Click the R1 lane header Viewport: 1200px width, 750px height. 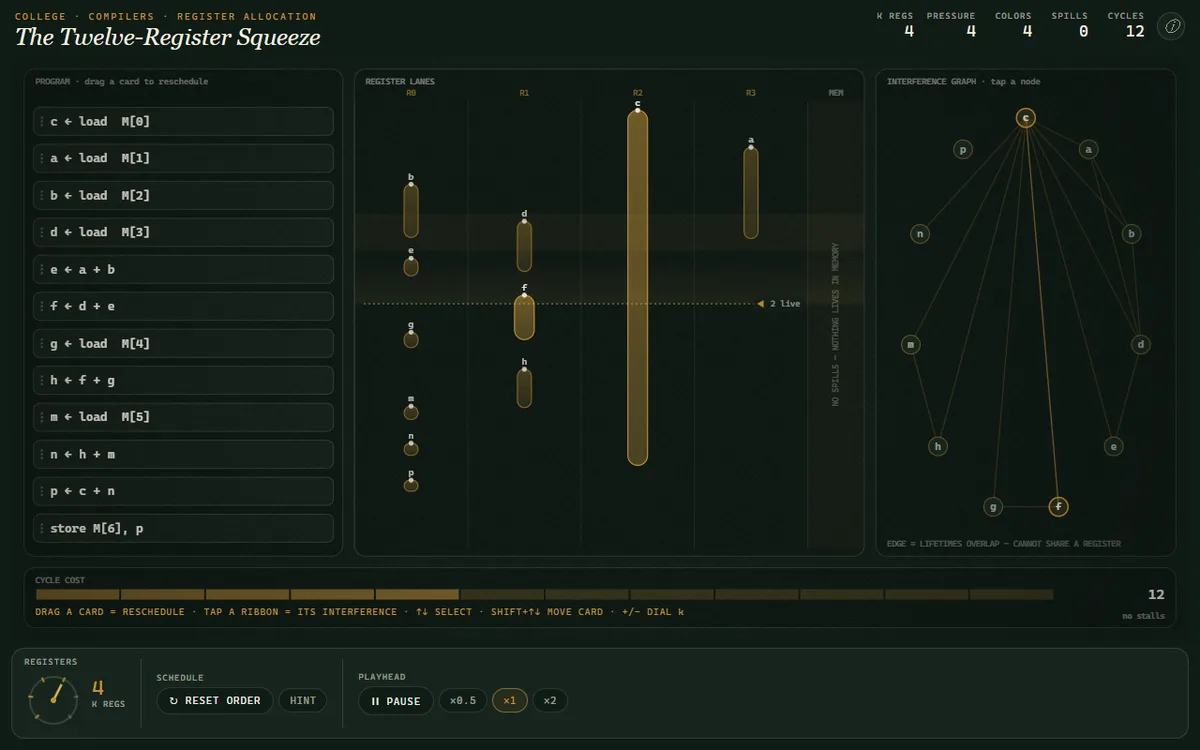(x=524, y=93)
